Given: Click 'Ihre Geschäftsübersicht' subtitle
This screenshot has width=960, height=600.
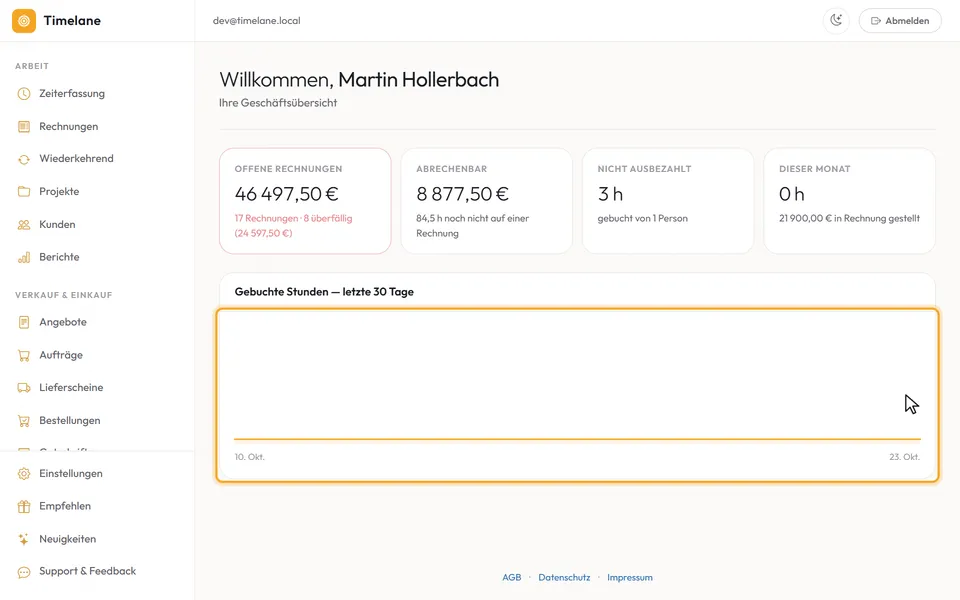Looking at the screenshot, I should (278, 103).
